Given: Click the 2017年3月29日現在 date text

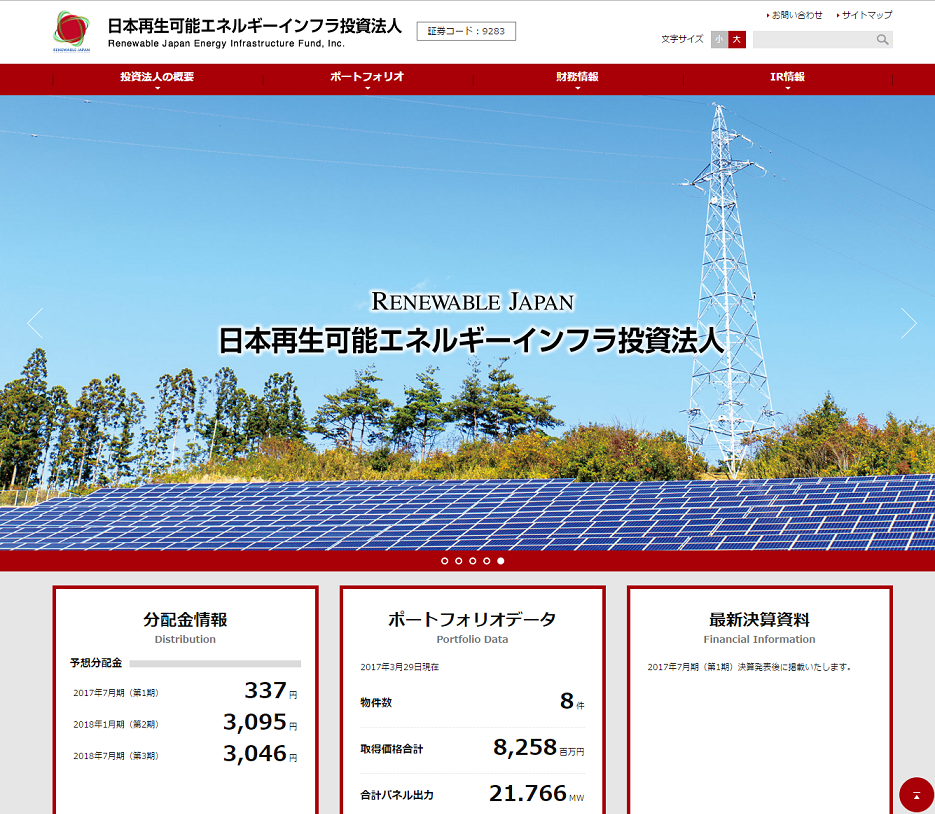Looking at the screenshot, I should 400,667.
